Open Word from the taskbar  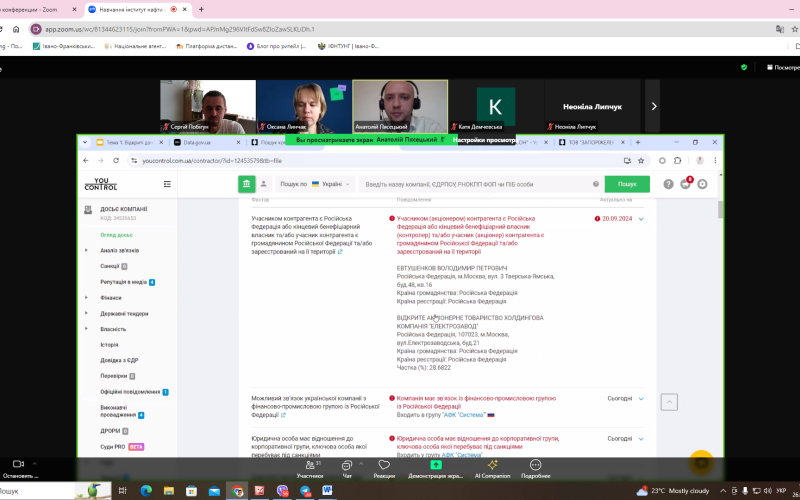[x=327, y=491]
